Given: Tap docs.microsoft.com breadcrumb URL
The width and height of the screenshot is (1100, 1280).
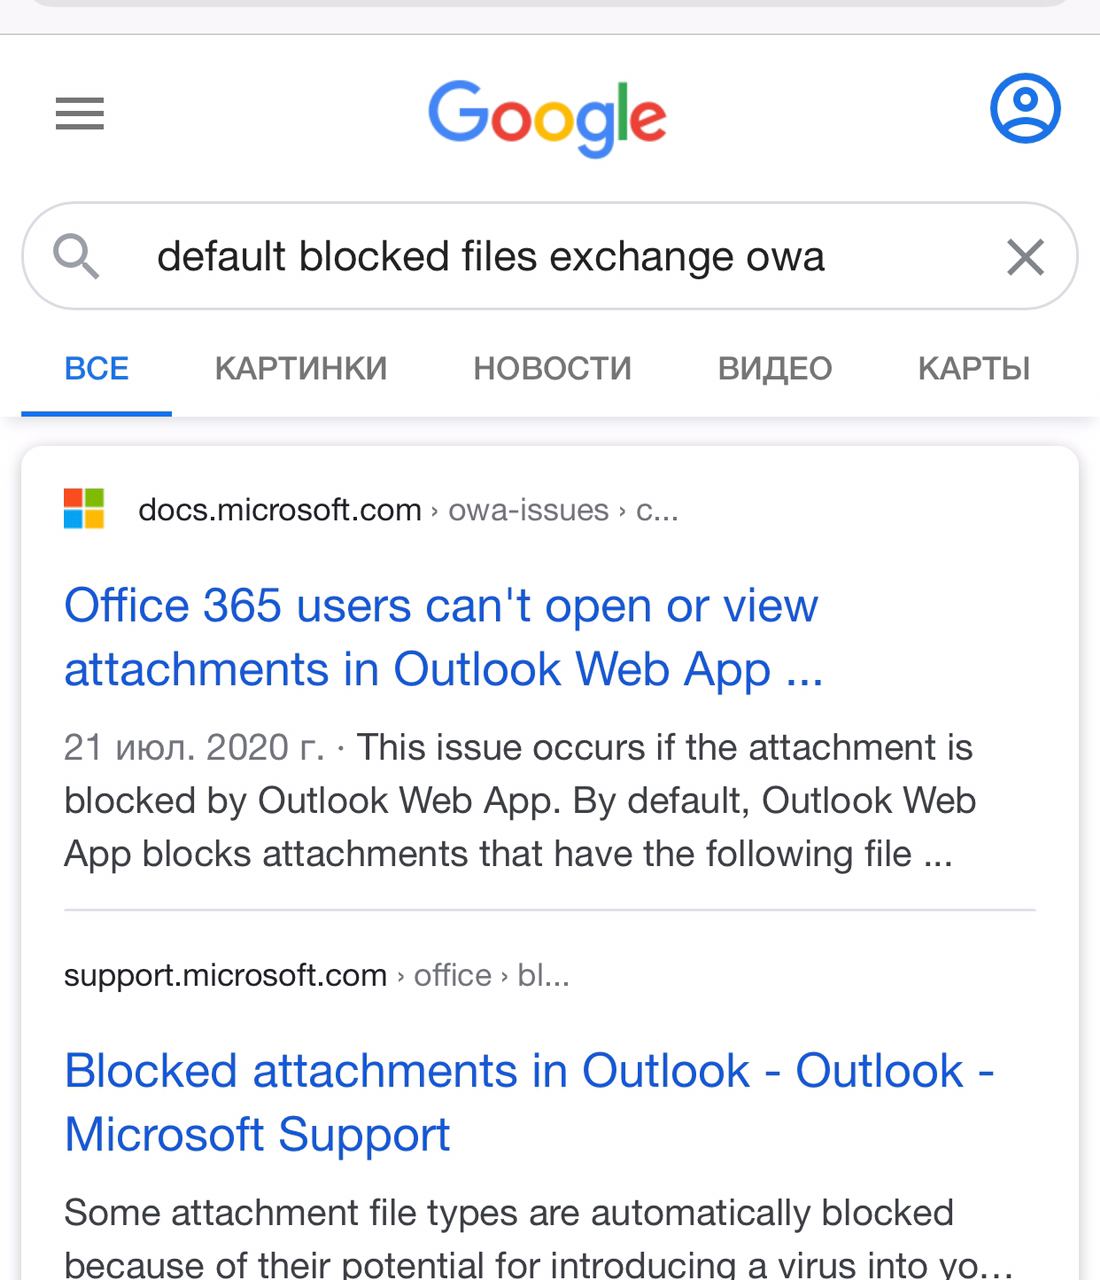Looking at the screenshot, I should pyautogui.click(x=280, y=510).
